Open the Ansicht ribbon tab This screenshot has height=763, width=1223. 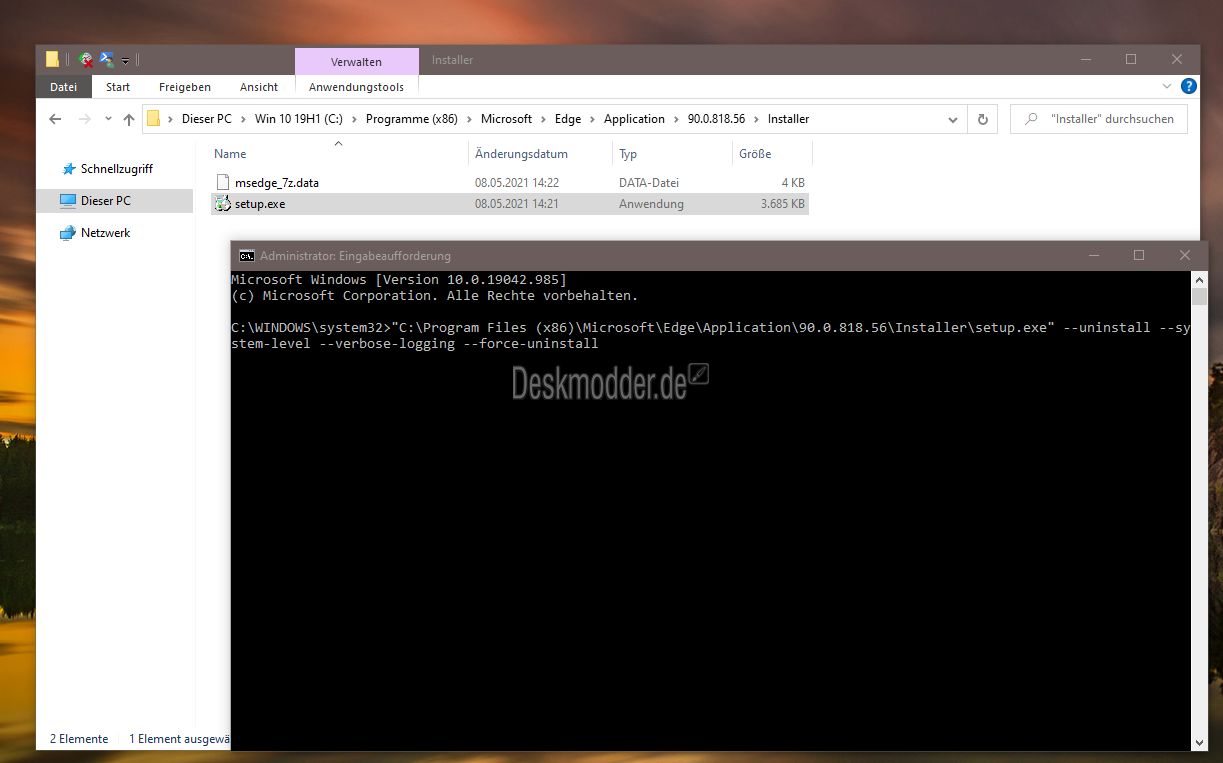259,87
